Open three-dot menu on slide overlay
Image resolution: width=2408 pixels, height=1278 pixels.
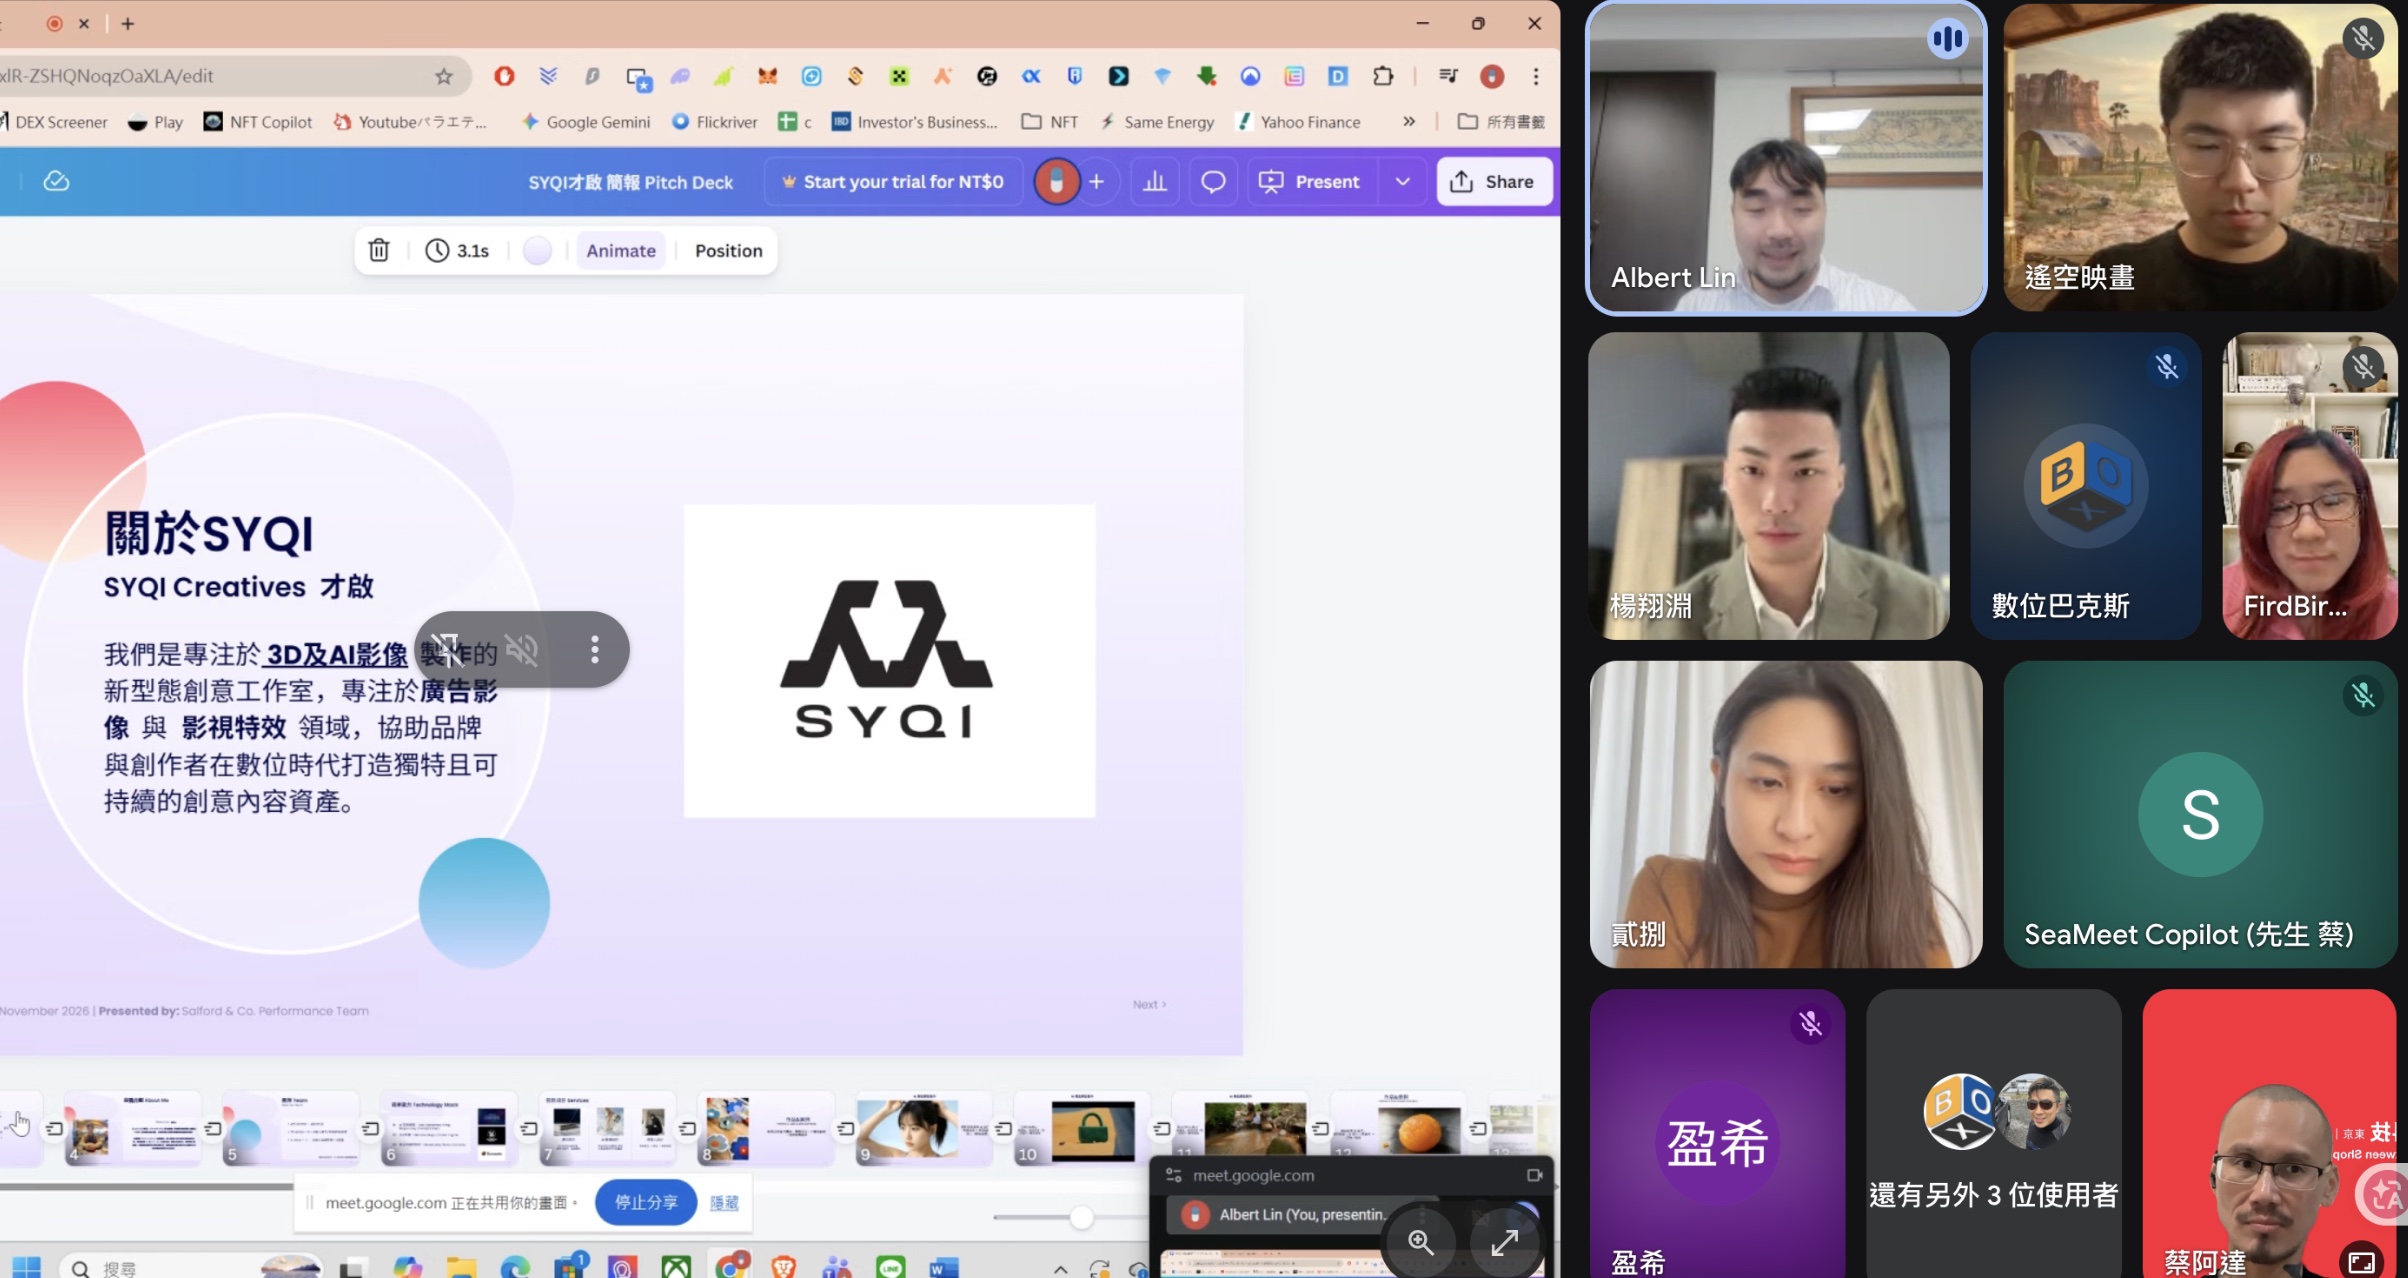[595, 650]
